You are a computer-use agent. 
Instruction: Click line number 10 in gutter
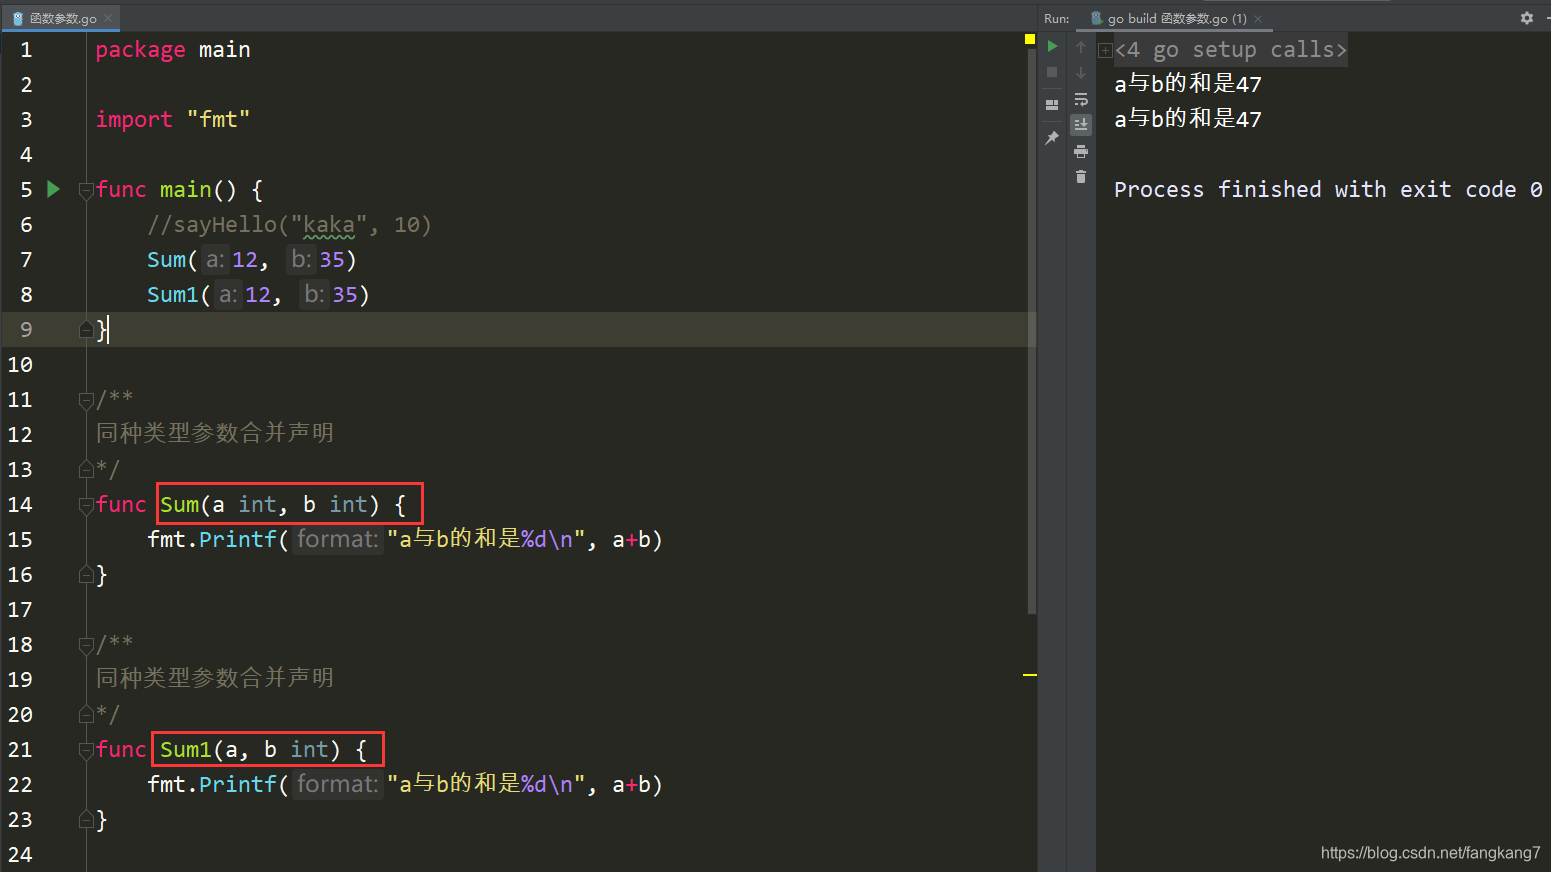pos(20,365)
